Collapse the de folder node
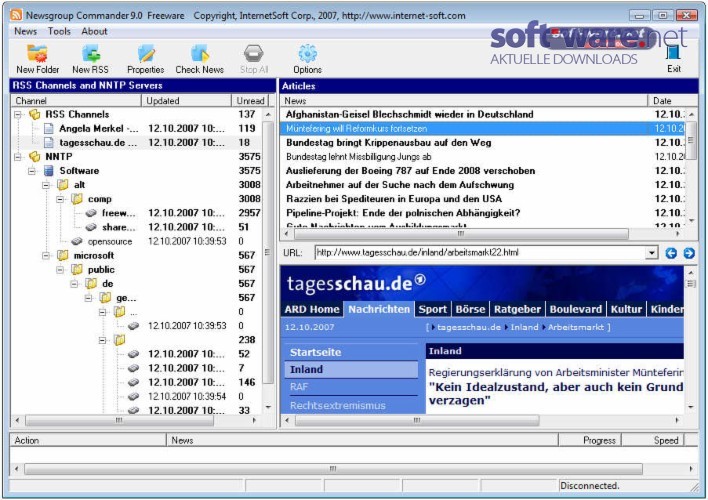 74,284
